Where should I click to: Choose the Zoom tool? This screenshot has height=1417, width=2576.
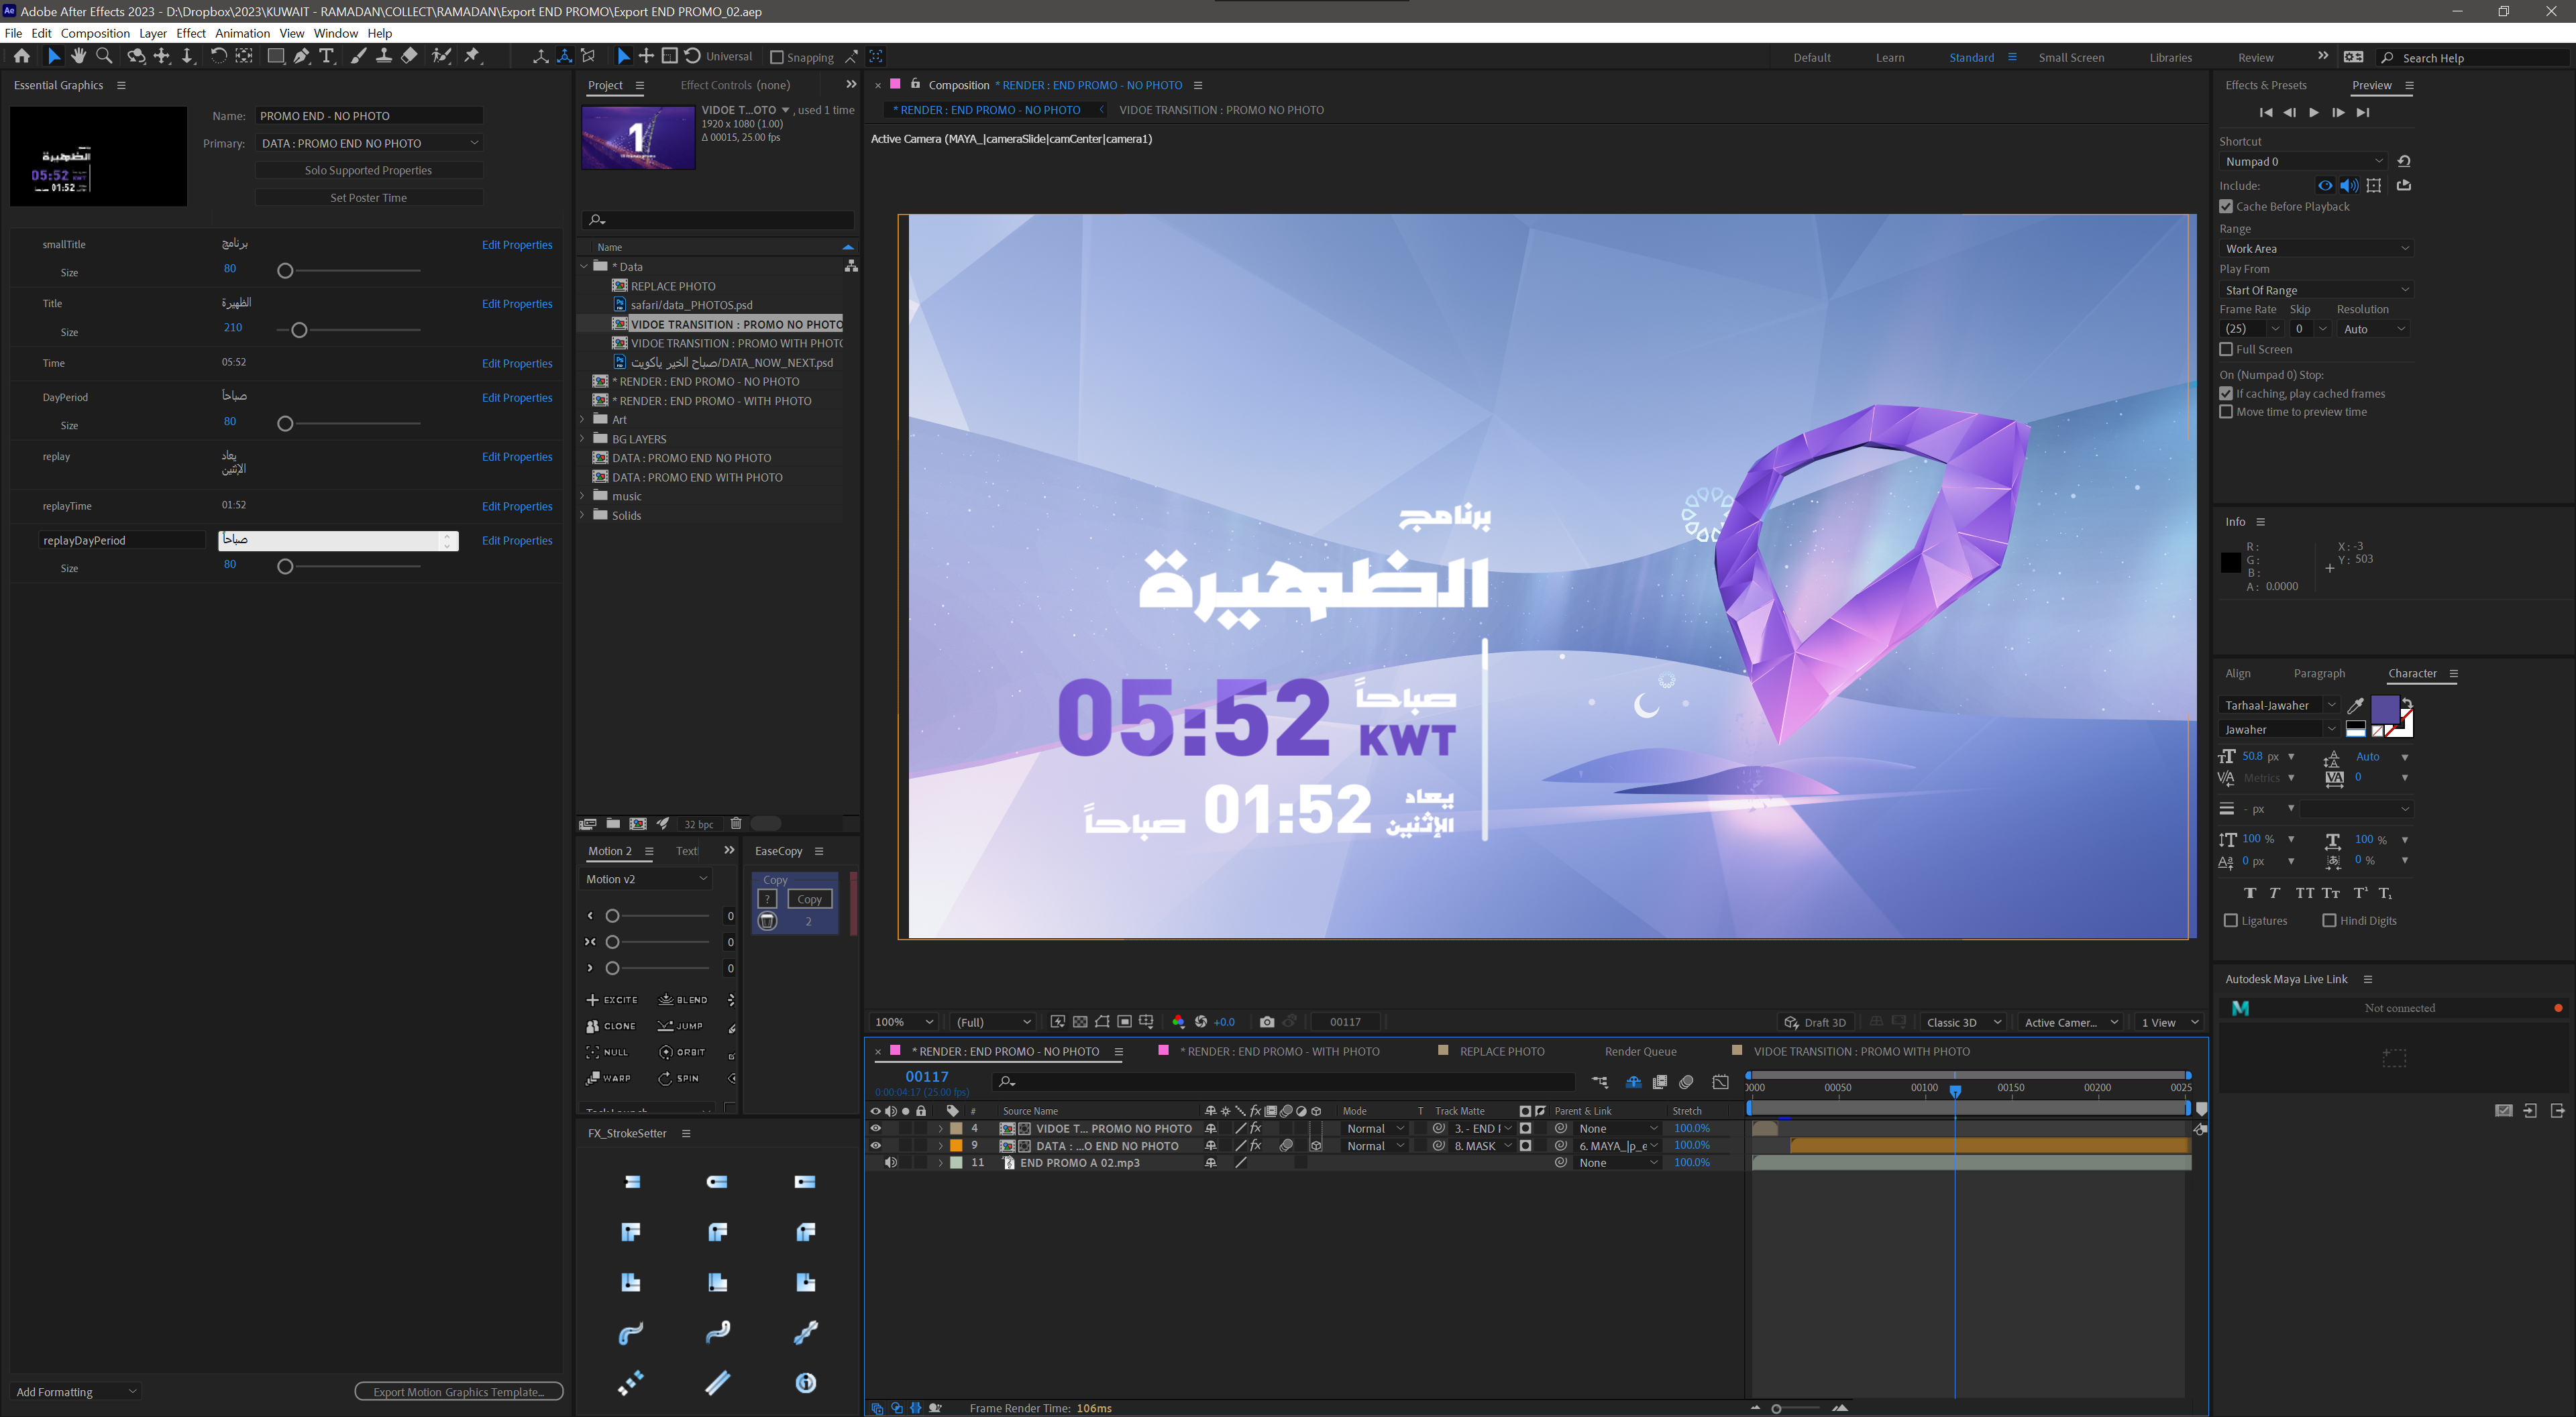point(103,57)
